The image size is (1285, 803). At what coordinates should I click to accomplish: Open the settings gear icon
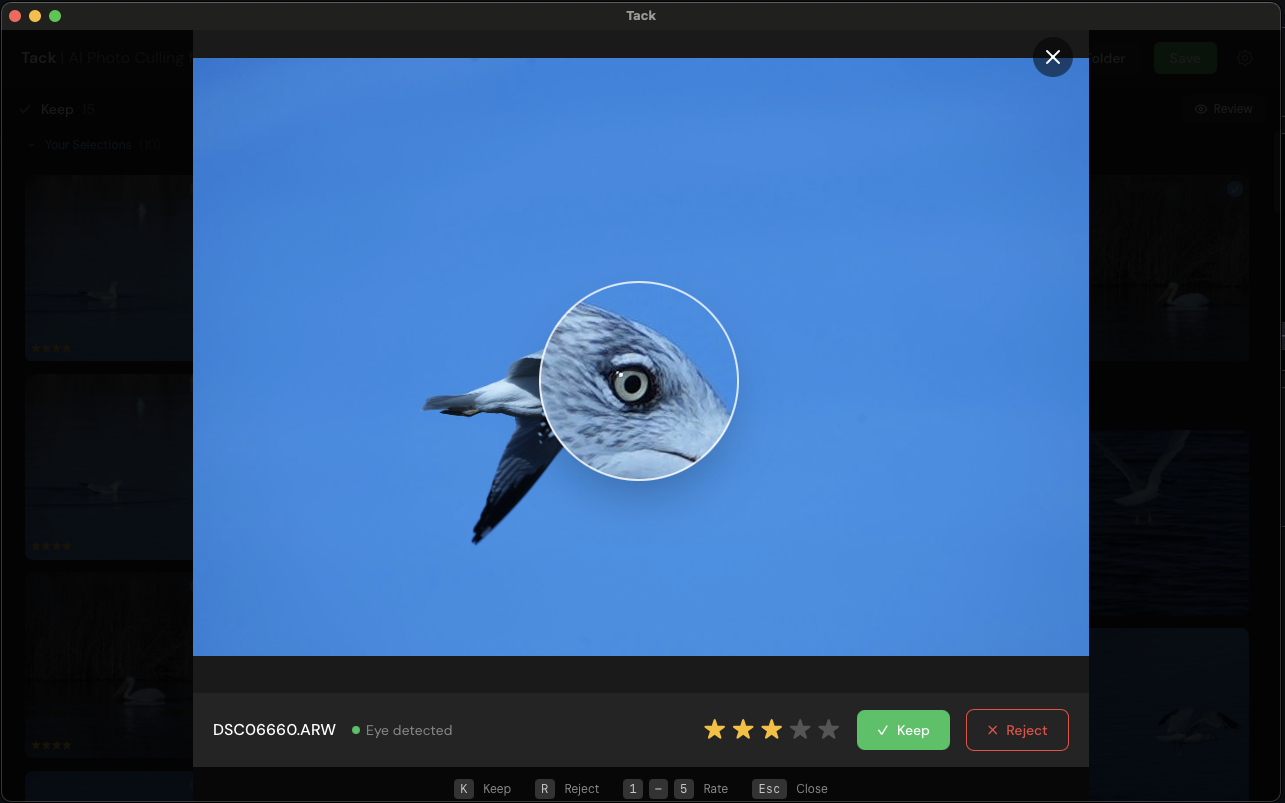point(1245,58)
